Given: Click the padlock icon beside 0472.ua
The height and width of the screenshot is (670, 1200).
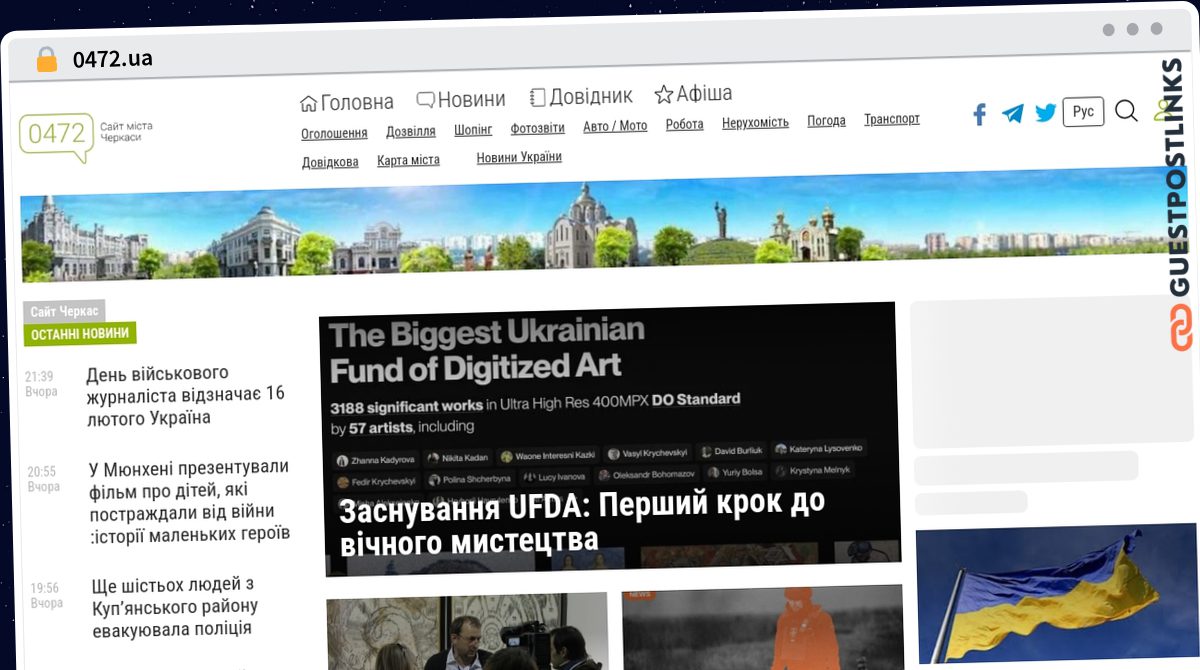Looking at the screenshot, I should coord(46,59).
